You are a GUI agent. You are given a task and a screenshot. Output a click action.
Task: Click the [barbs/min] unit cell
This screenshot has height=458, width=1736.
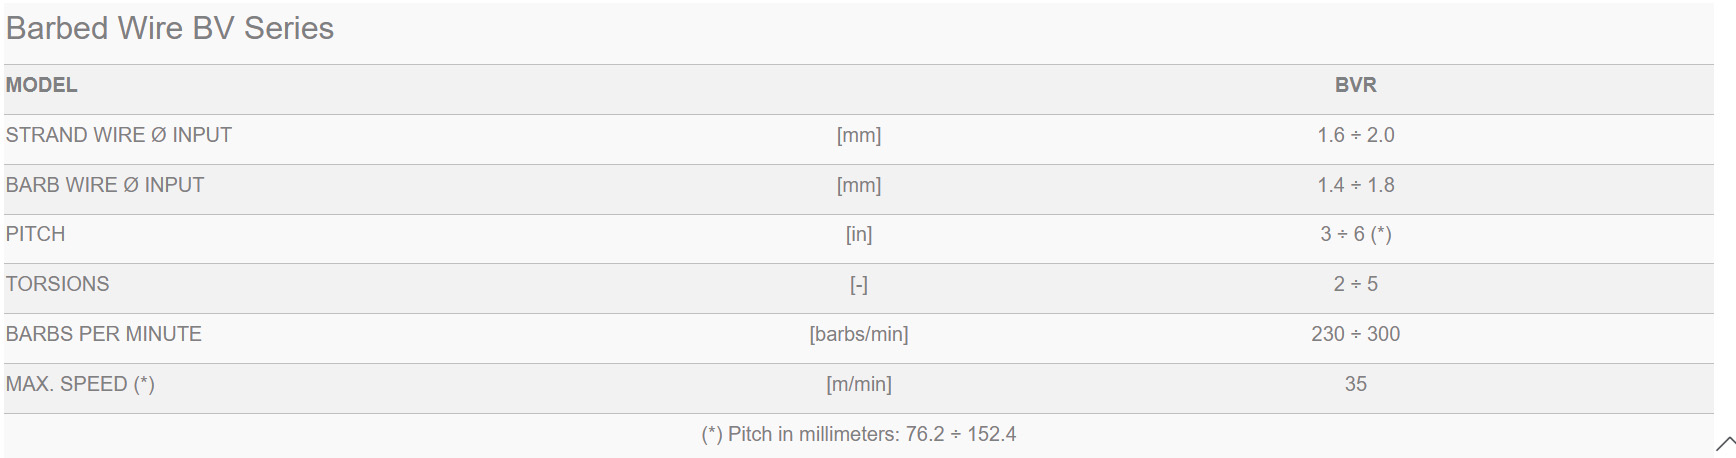[859, 334]
